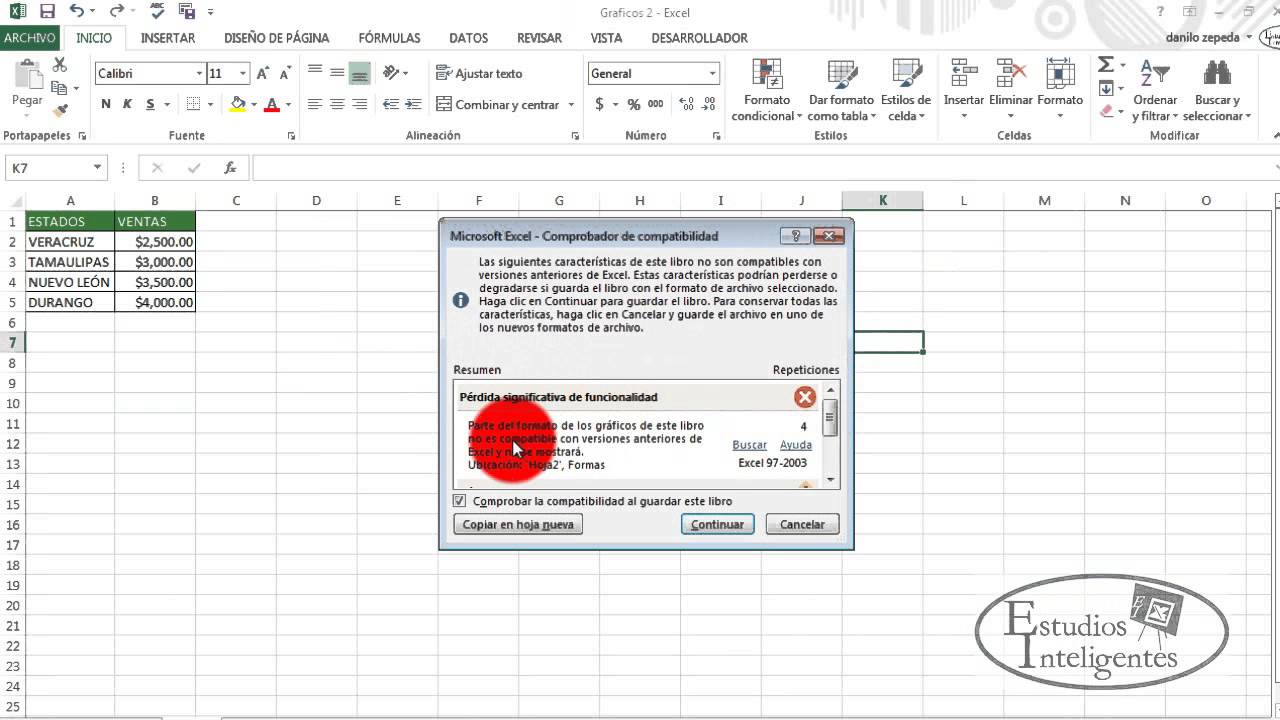Screen dimensions: 1280x720
Task: Click the Pegar paste icon
Action: (27, 76)
